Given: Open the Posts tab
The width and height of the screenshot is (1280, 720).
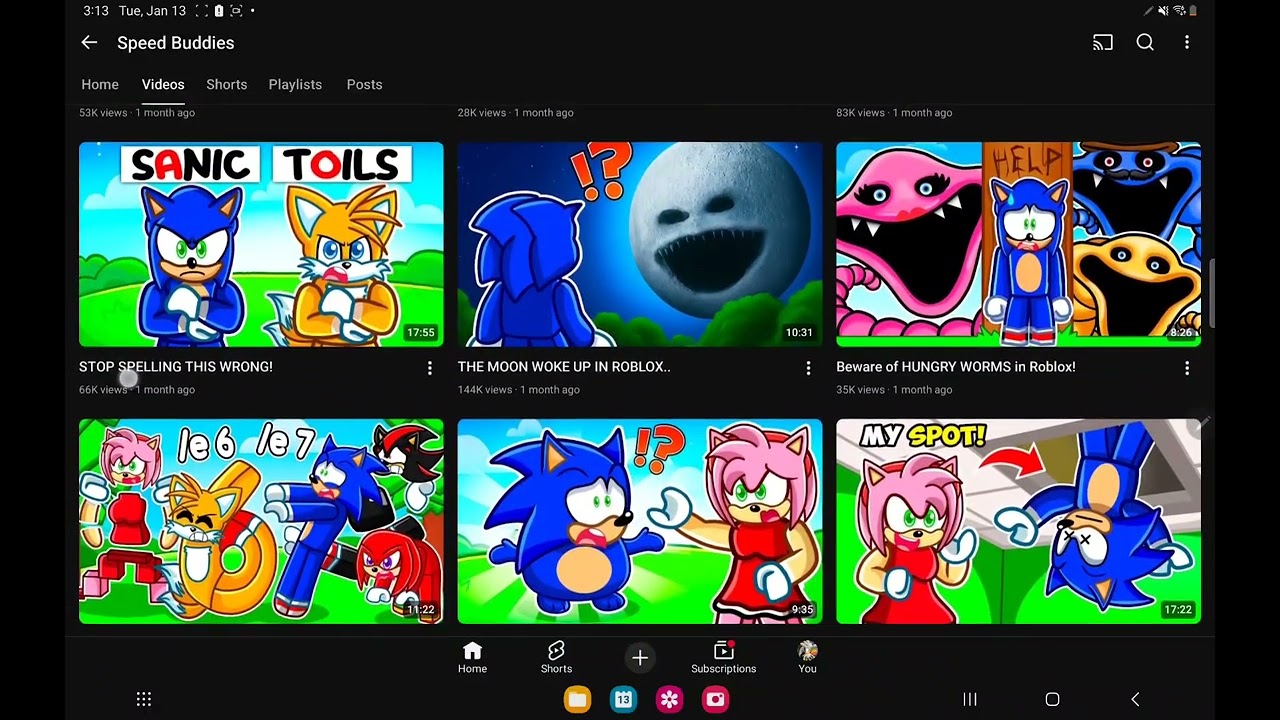Looking at the screenshot, I should pyautogui.click(x=364, y=84).
